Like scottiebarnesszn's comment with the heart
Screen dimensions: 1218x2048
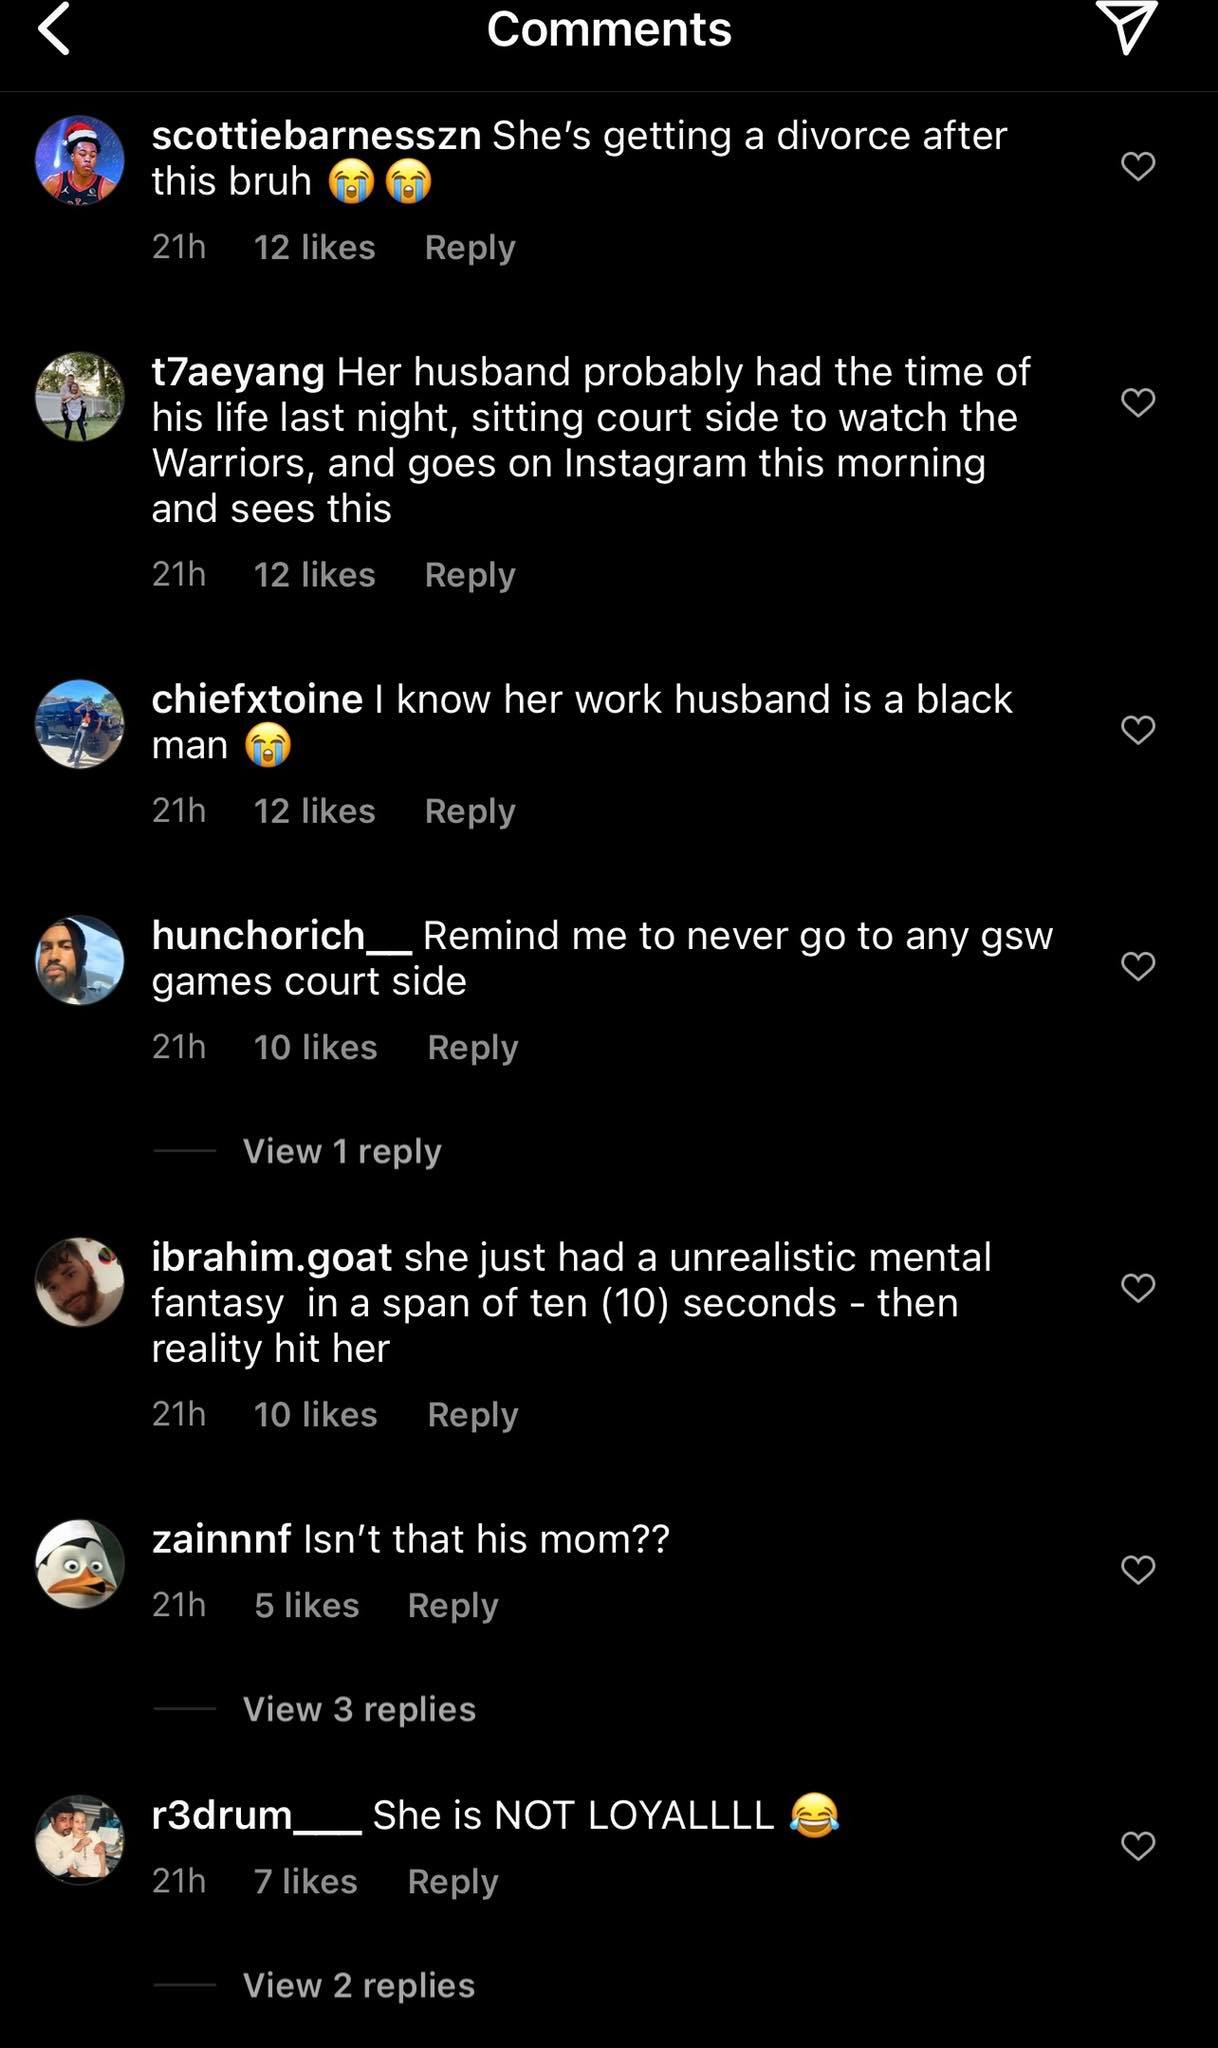pos(1138,166)
